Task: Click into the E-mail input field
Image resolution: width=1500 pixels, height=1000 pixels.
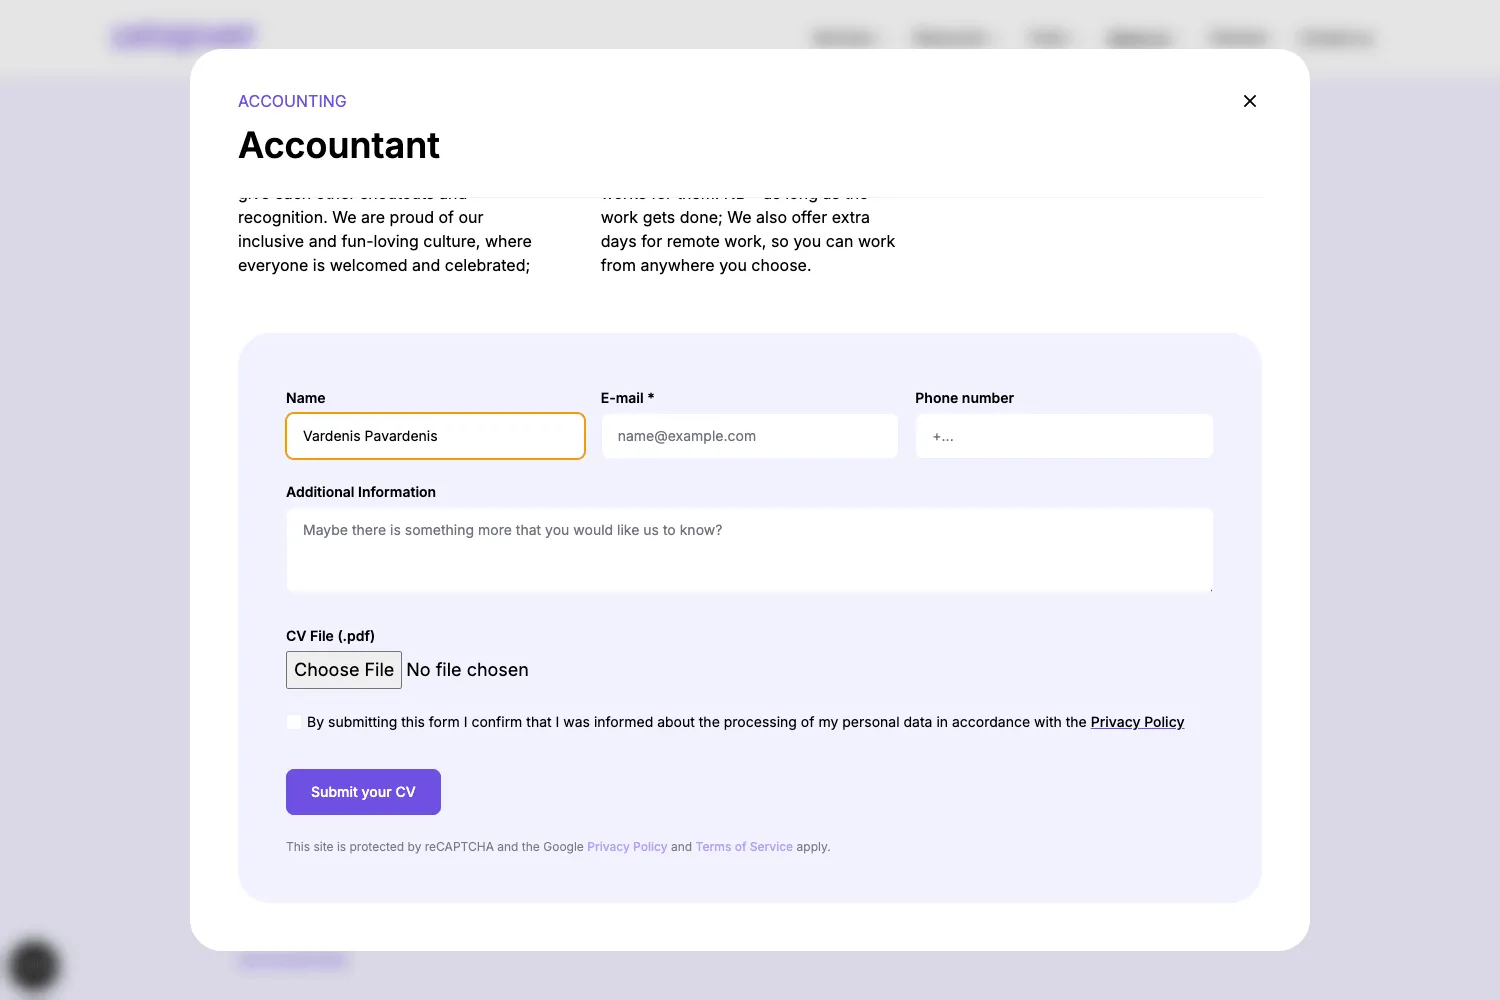Action: (x=749, y=436)
